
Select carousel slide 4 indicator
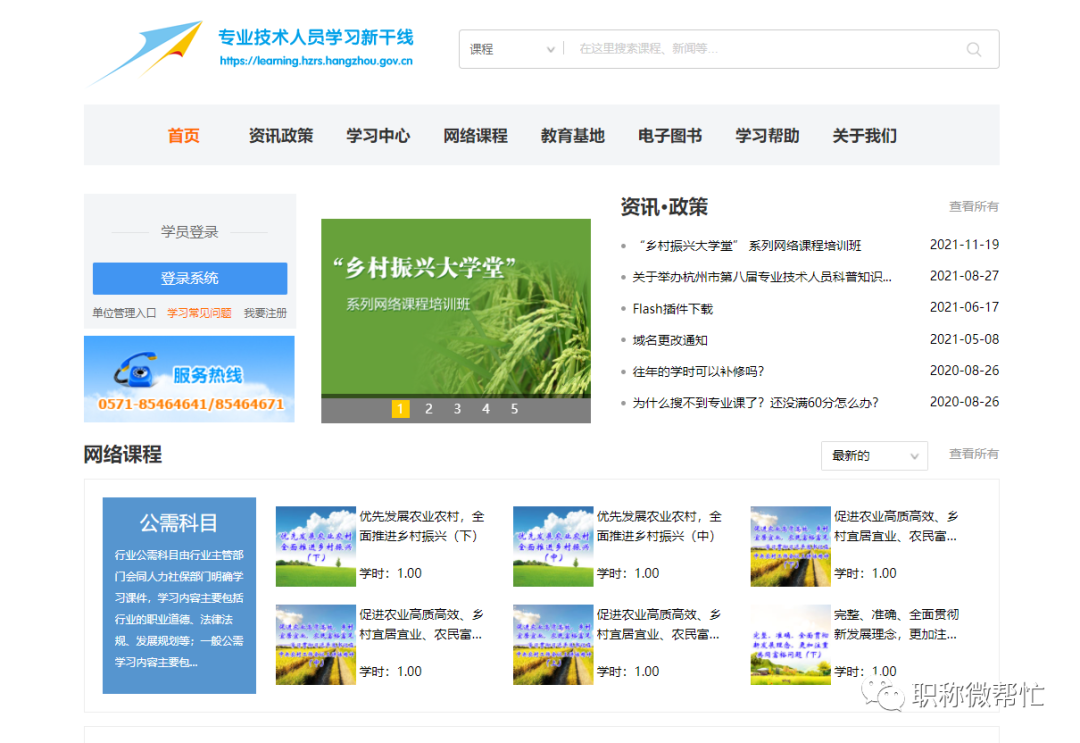click(x=486, y=409)
